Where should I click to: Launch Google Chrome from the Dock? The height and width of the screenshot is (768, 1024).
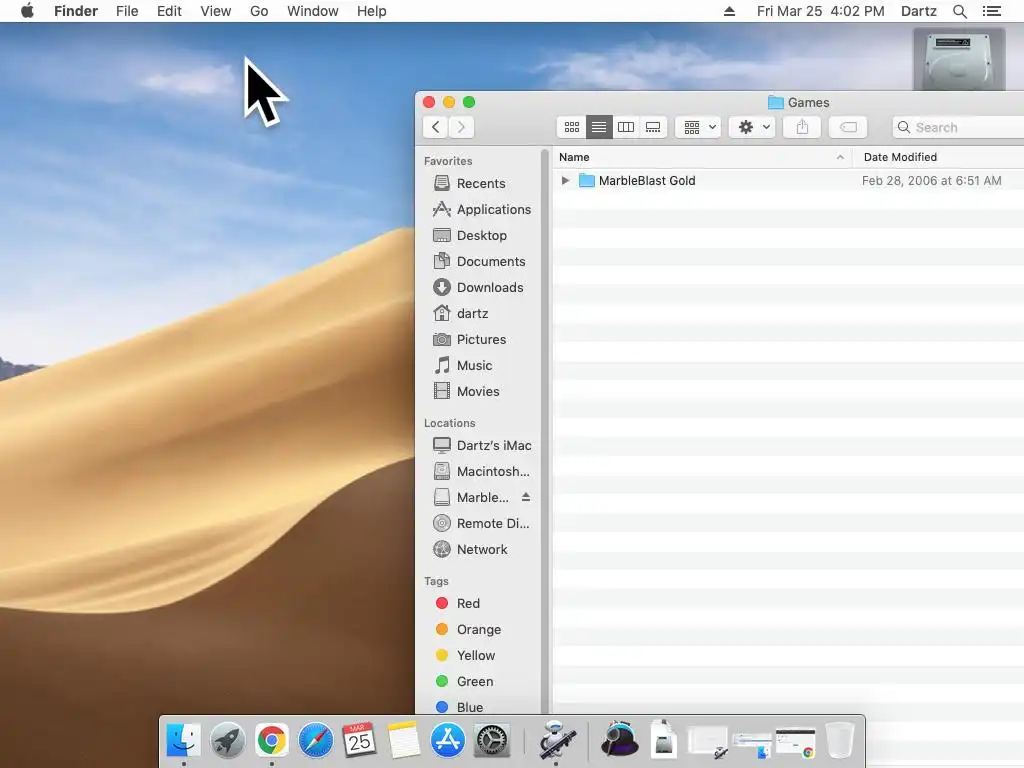point(272,741)
